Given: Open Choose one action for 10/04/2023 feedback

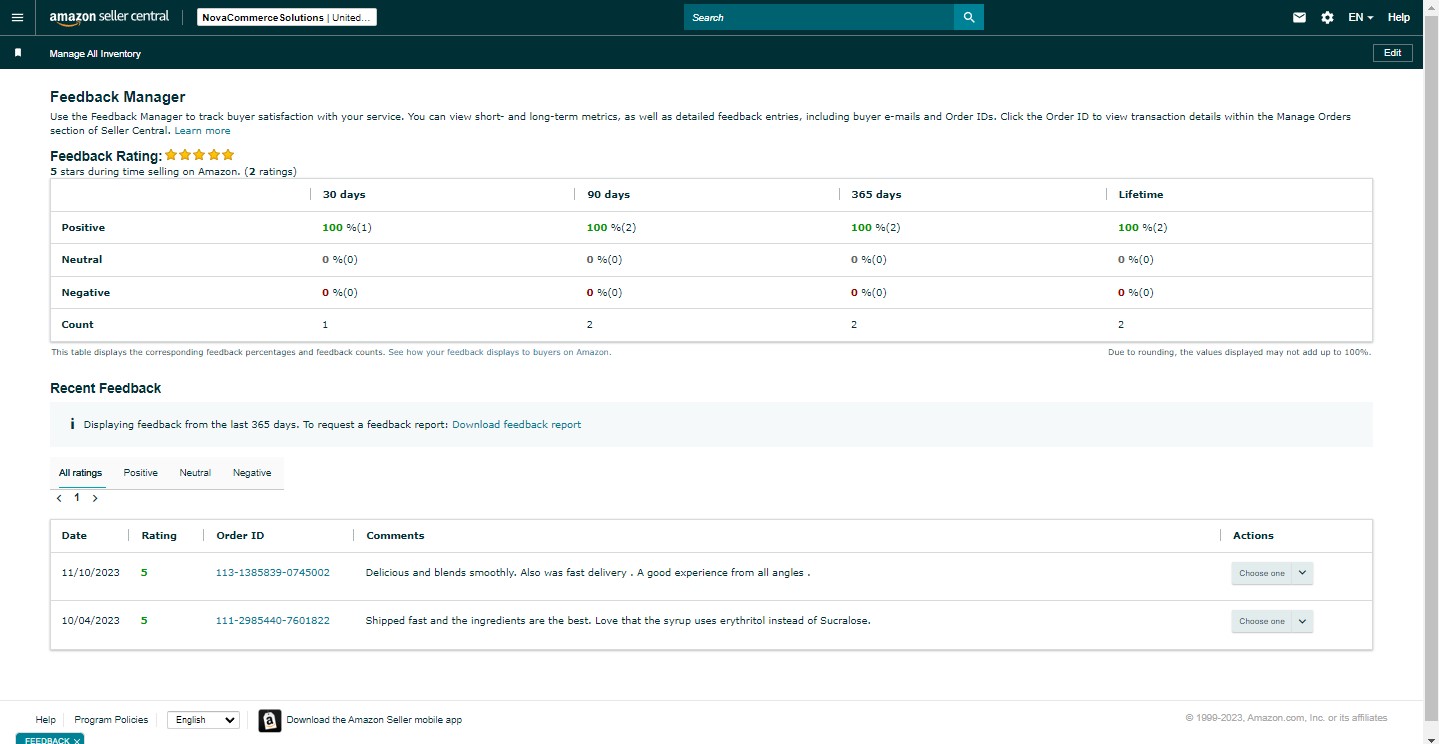Looking at the screenshot, I should (x=1272, y=621).
